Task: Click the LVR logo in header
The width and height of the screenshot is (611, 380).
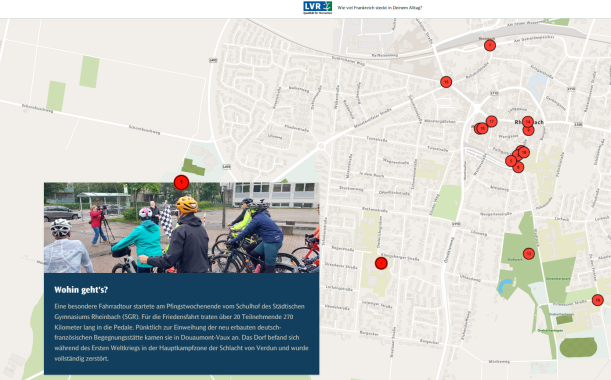Action: pos(318,7)
